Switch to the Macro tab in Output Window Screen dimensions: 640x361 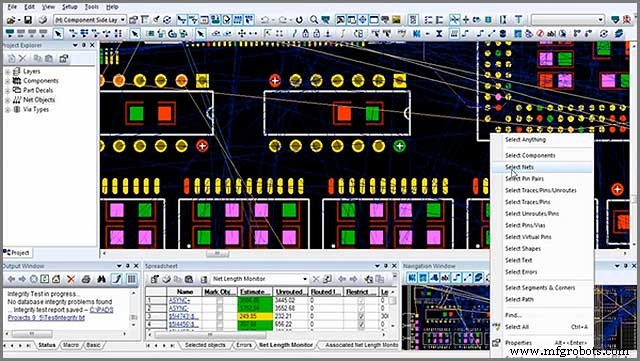[71, 345]
